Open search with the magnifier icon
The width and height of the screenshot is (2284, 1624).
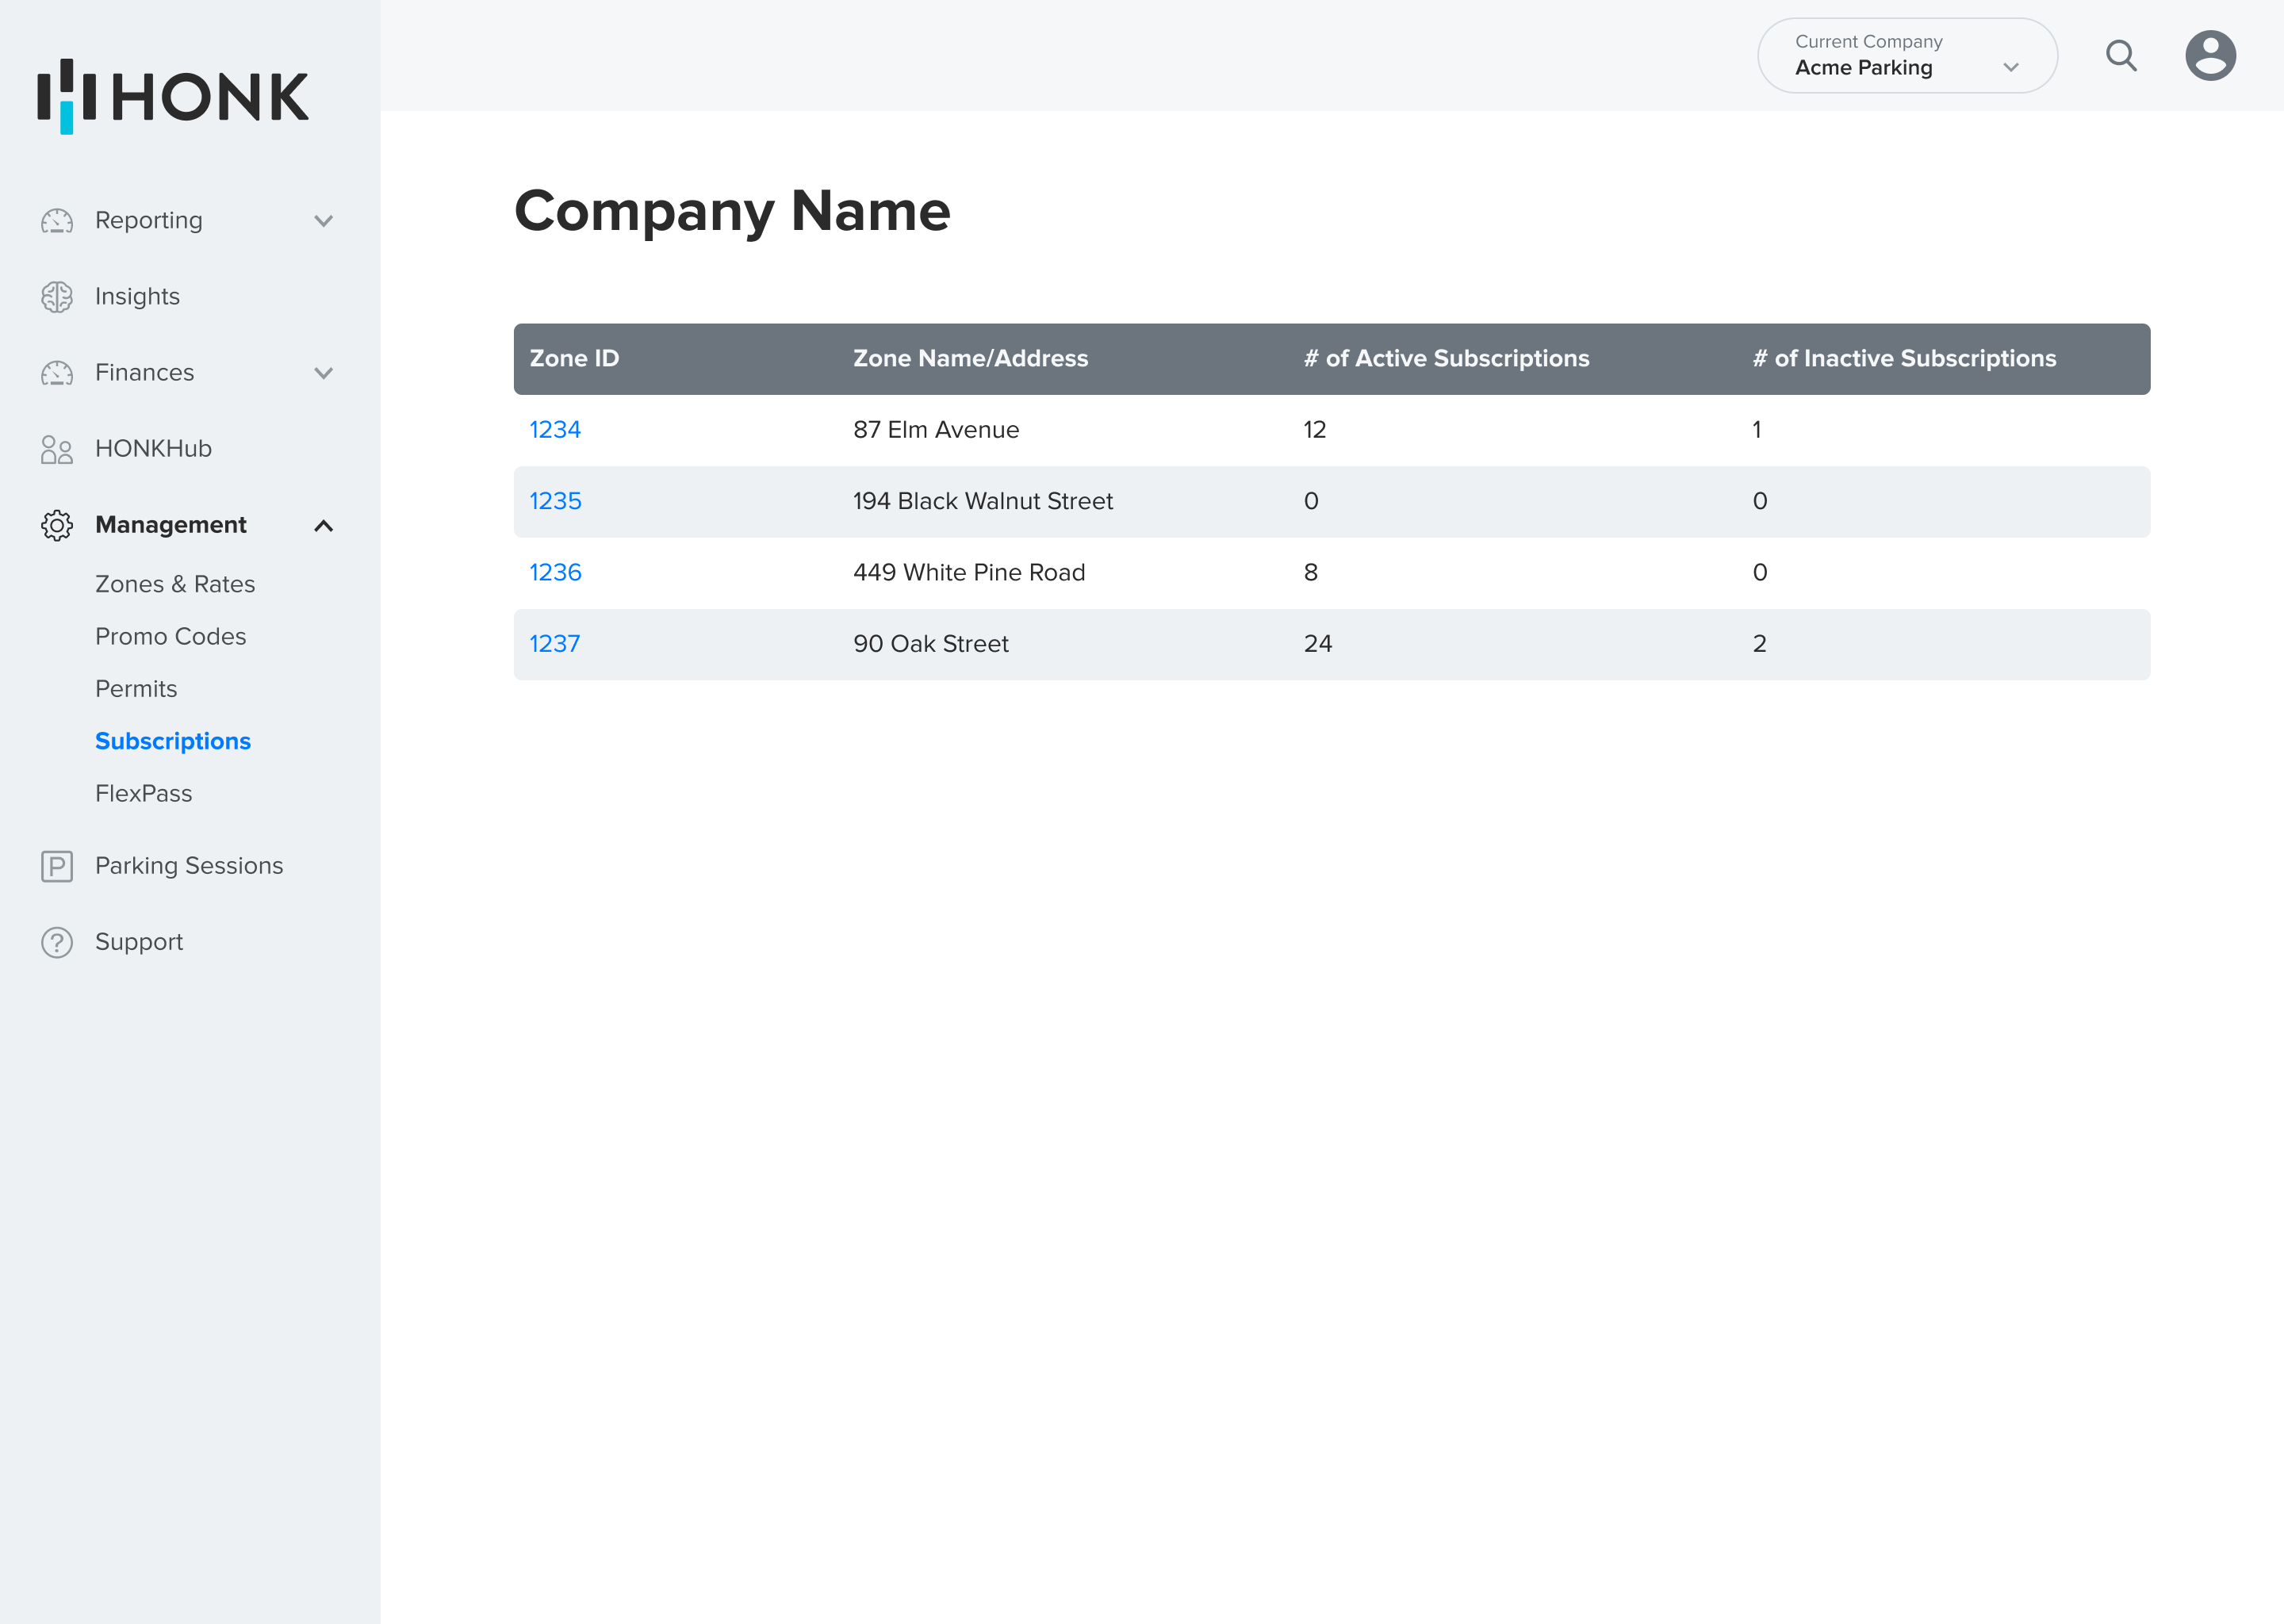(2120, 56)
